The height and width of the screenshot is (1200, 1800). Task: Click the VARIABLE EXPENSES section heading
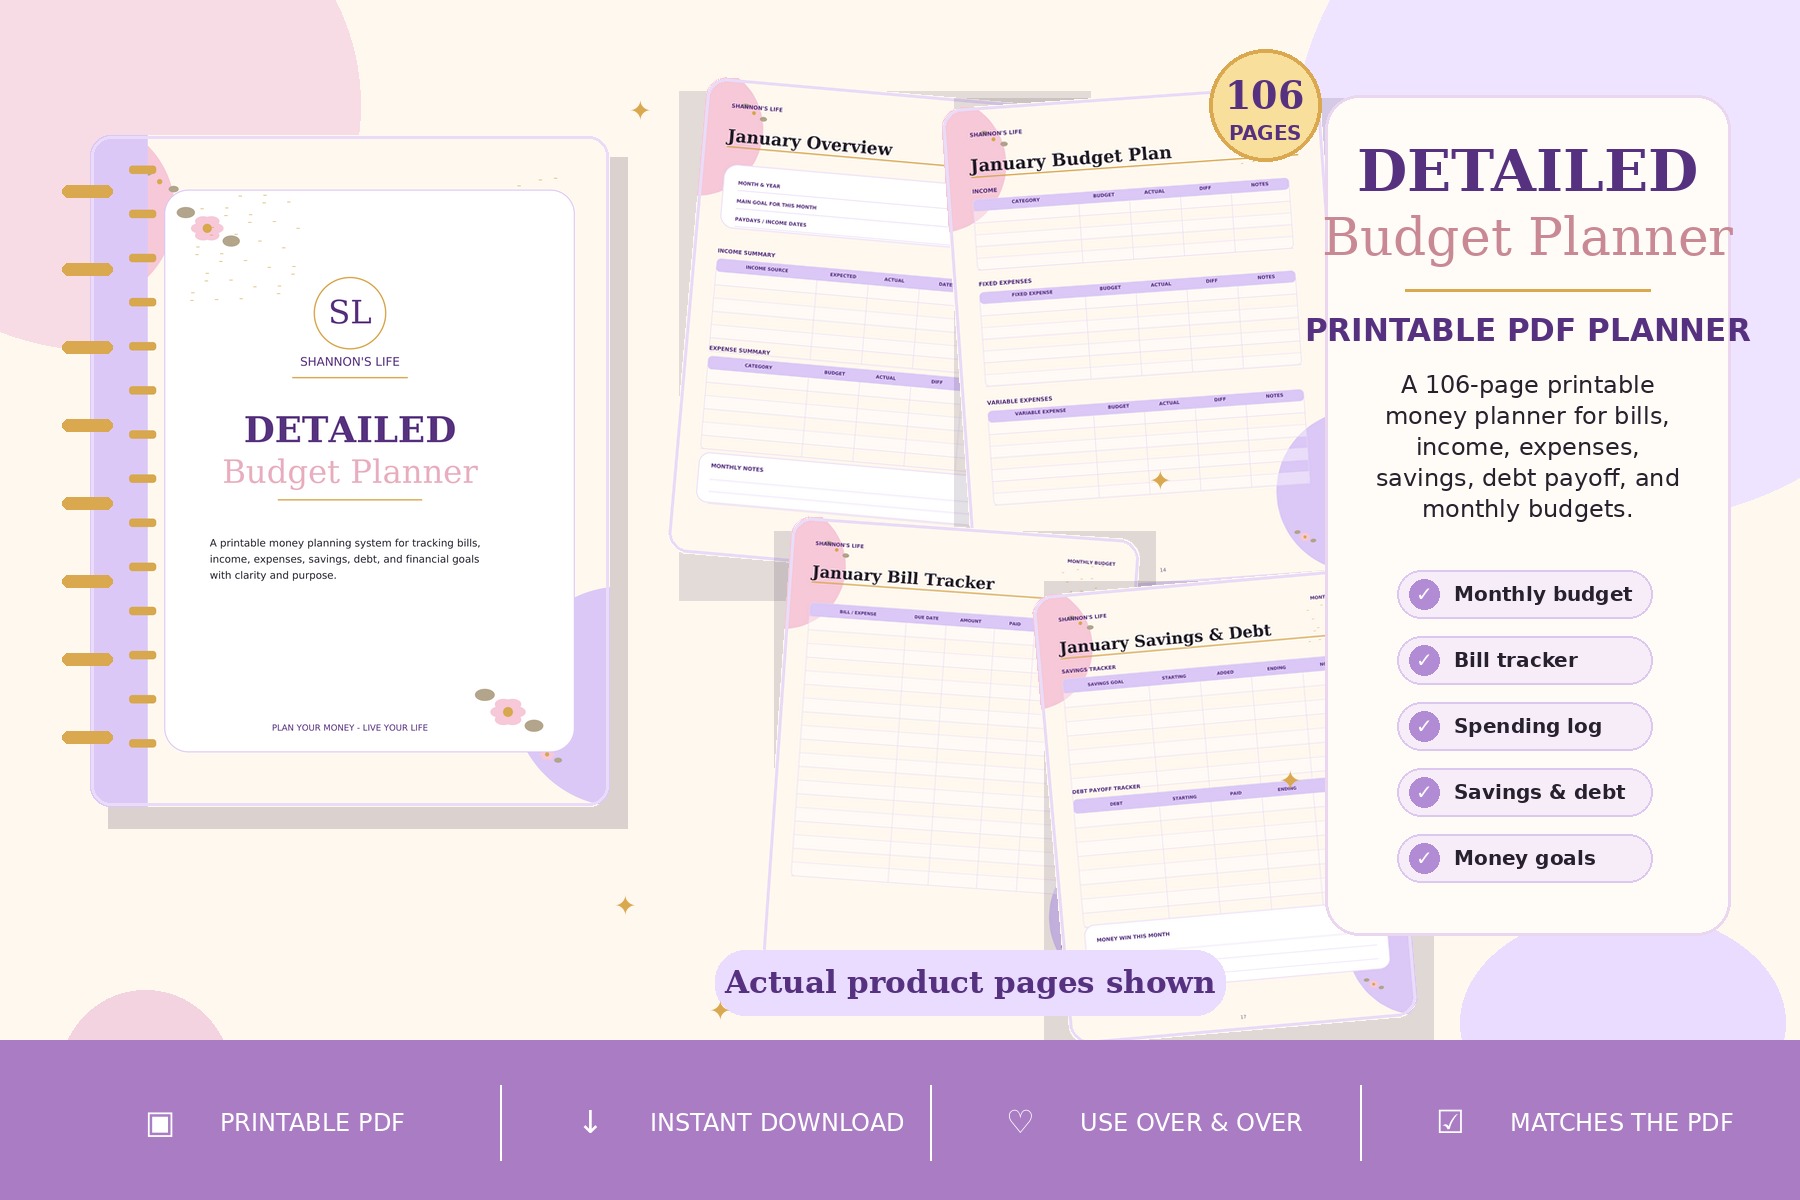tap(1019, 400)
